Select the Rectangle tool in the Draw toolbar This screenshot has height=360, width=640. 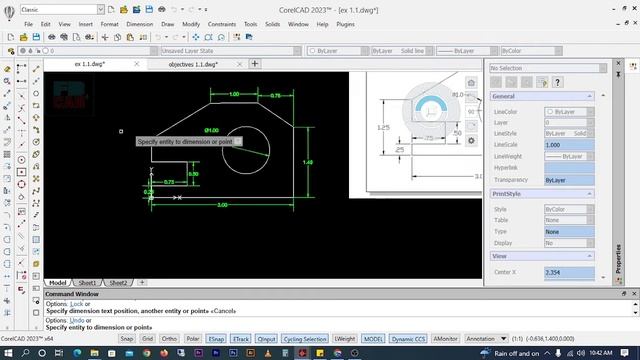36,105
